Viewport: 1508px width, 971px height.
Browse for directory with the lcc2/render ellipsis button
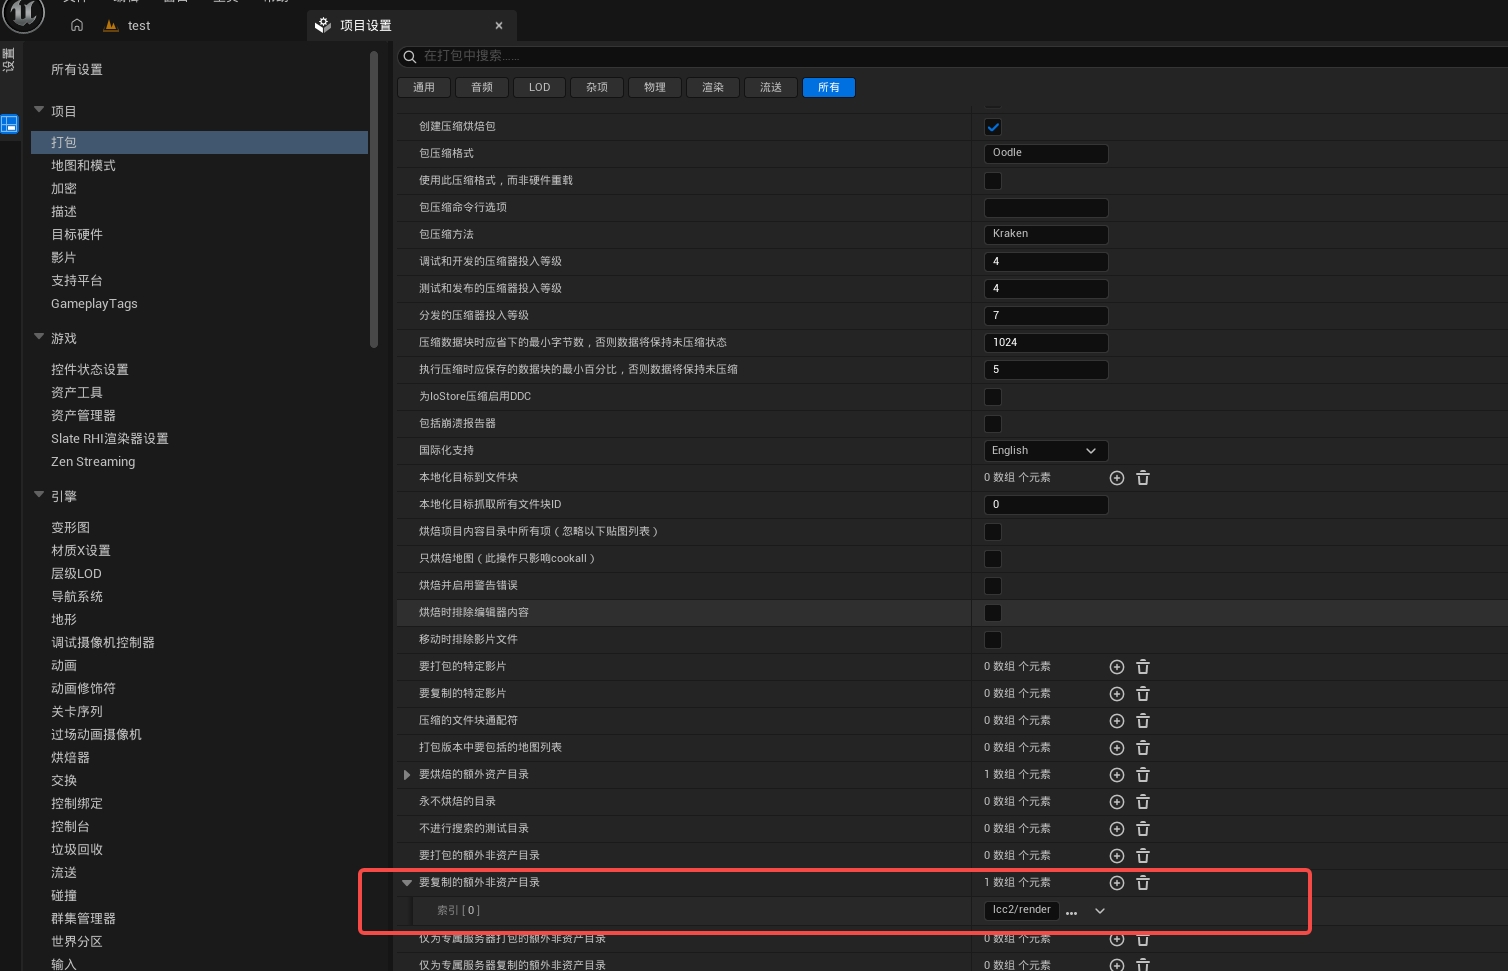[x=1072, y=911]
